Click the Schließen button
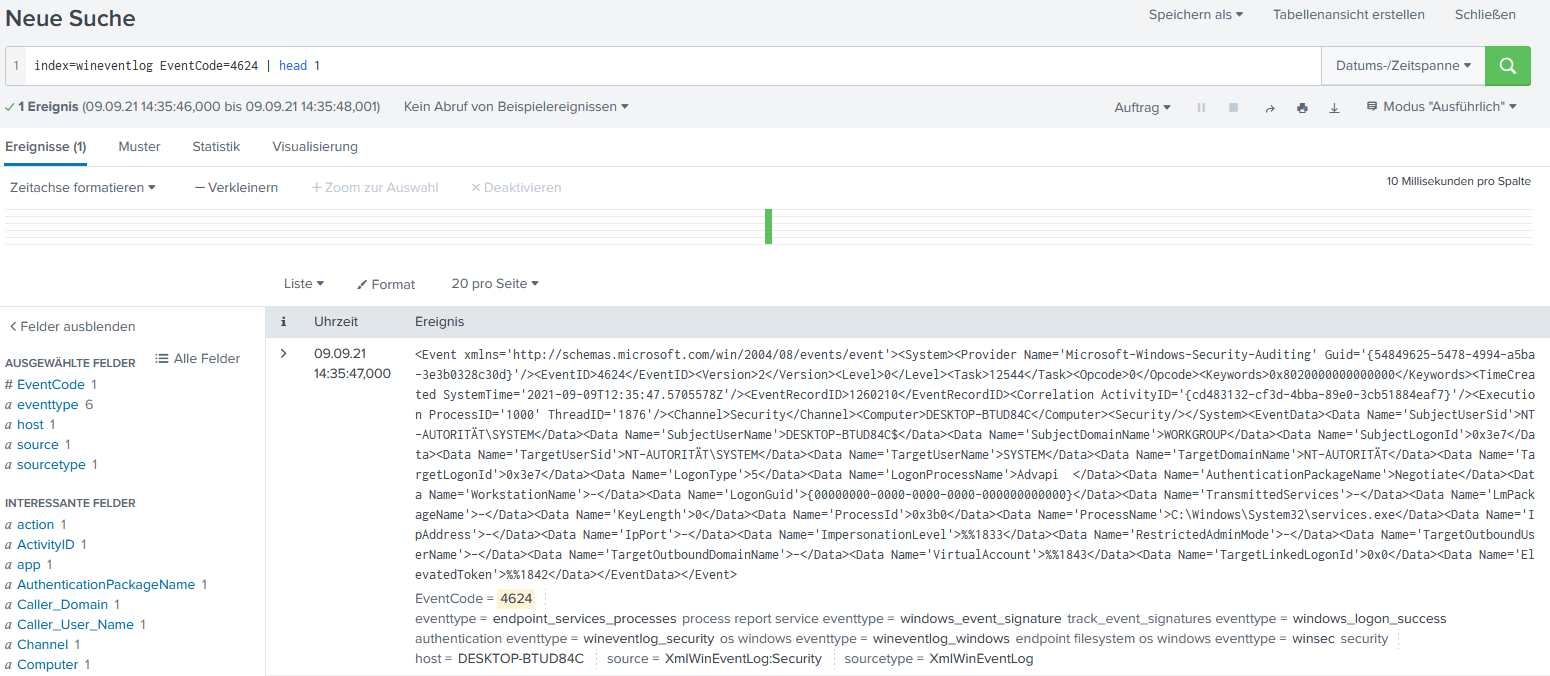Screen dimensions: 1550x676 1485,15
